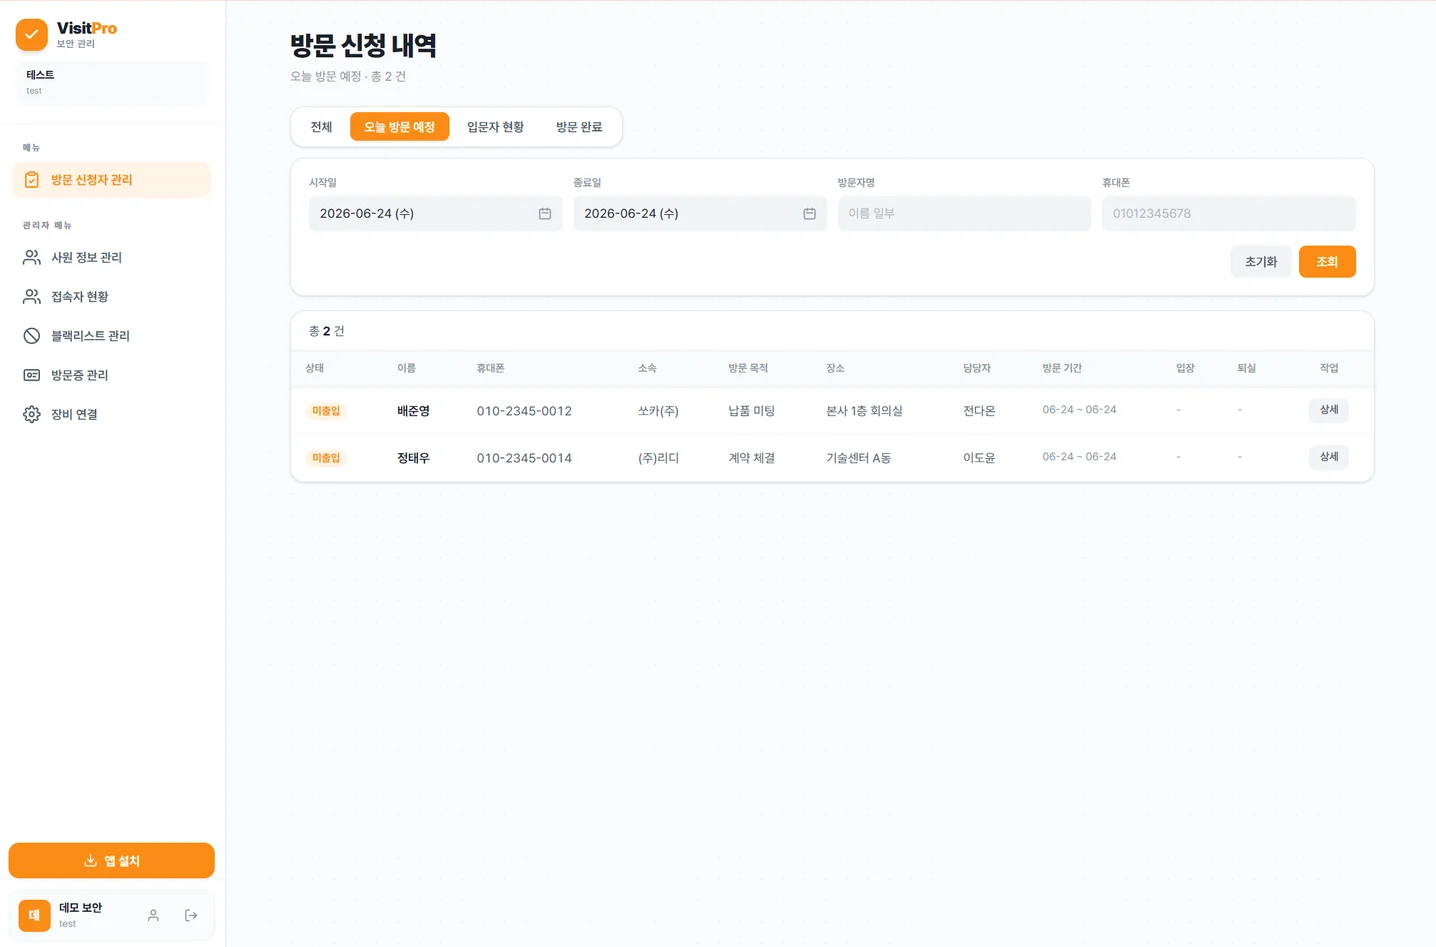Select the 오늘 방문 예정 tab
The height and width of the screenshot is (947, 1436).
pyautogui.click(x=399, y=127)
